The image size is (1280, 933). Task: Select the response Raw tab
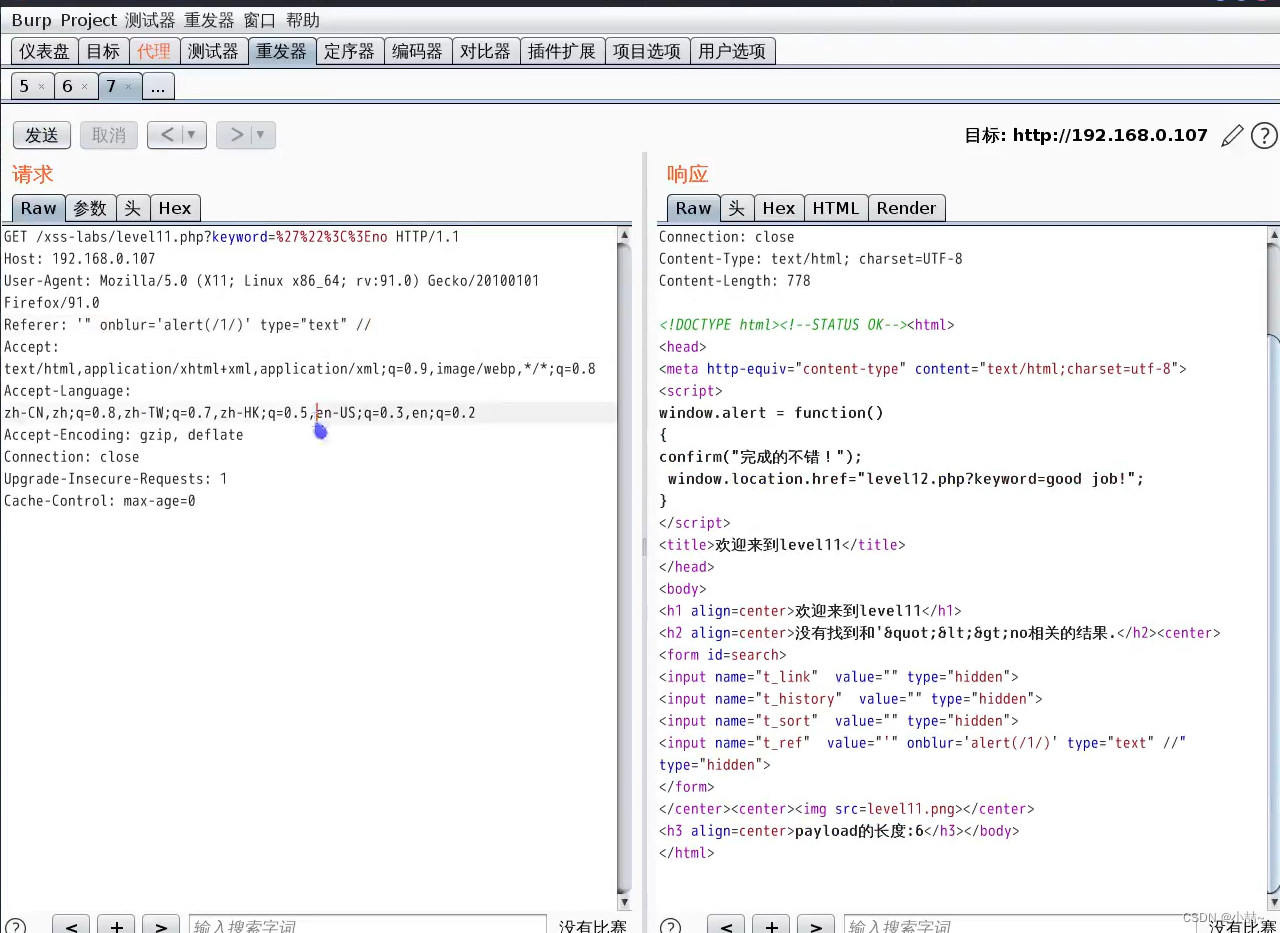pos(694,208)
